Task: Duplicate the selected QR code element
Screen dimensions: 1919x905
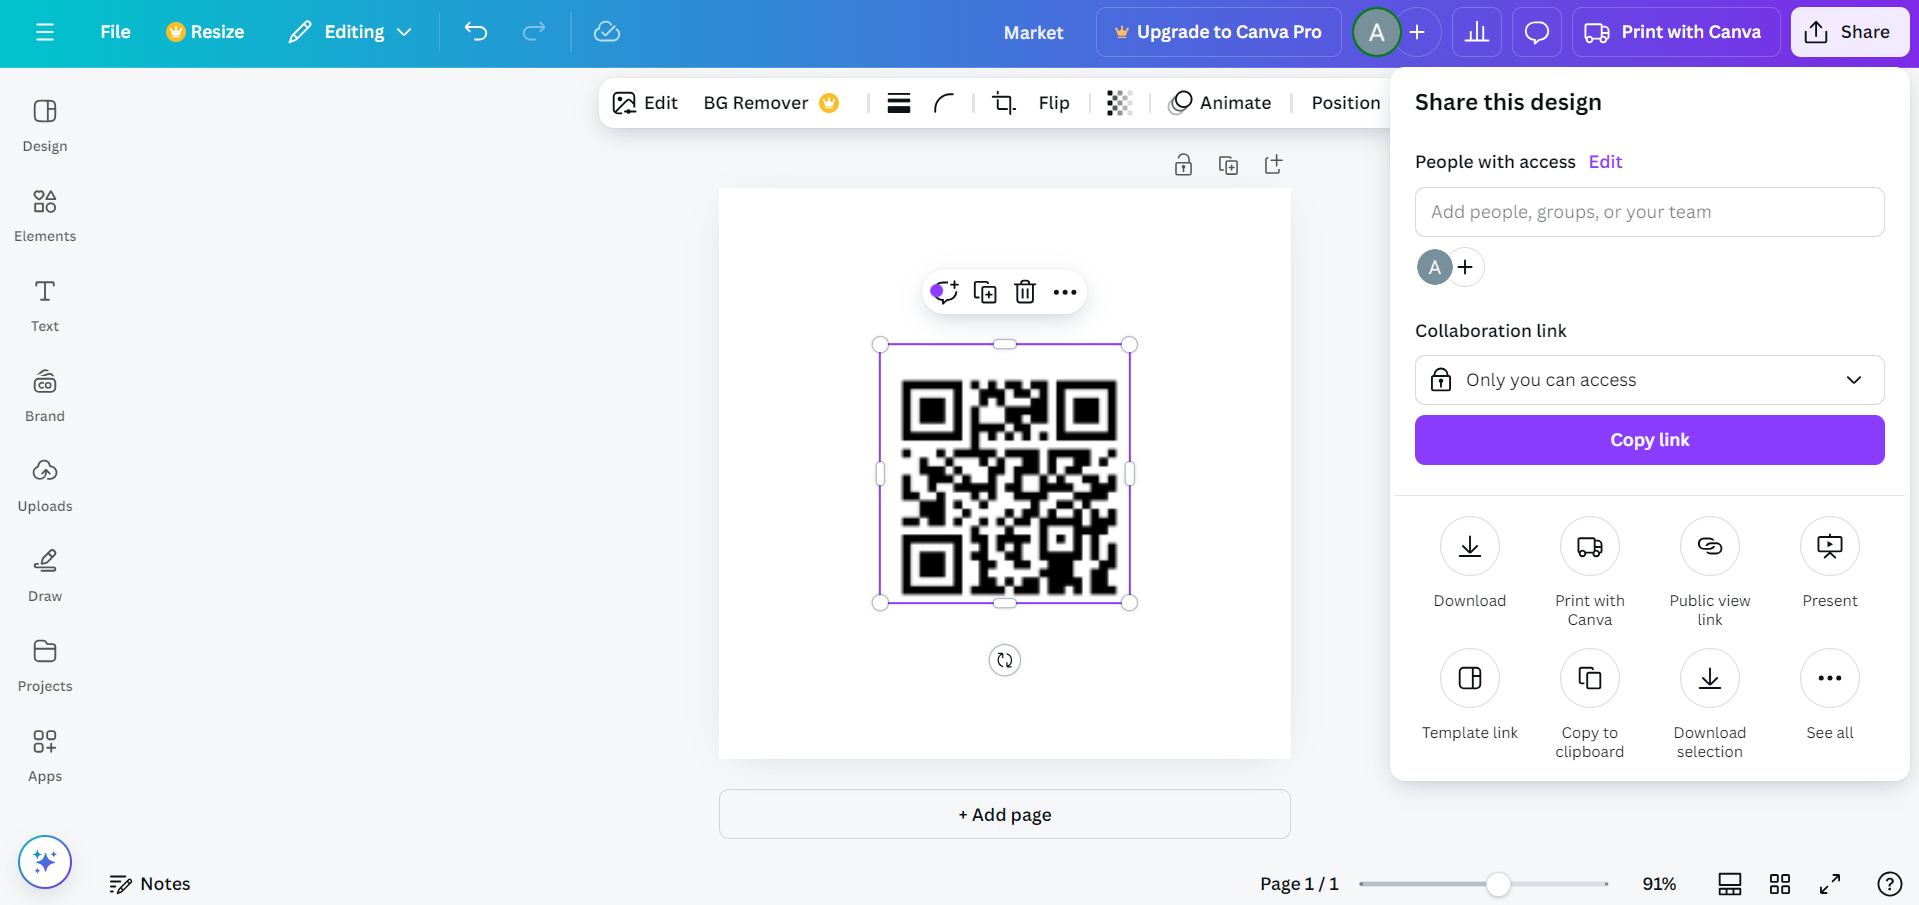Action: 985,292
